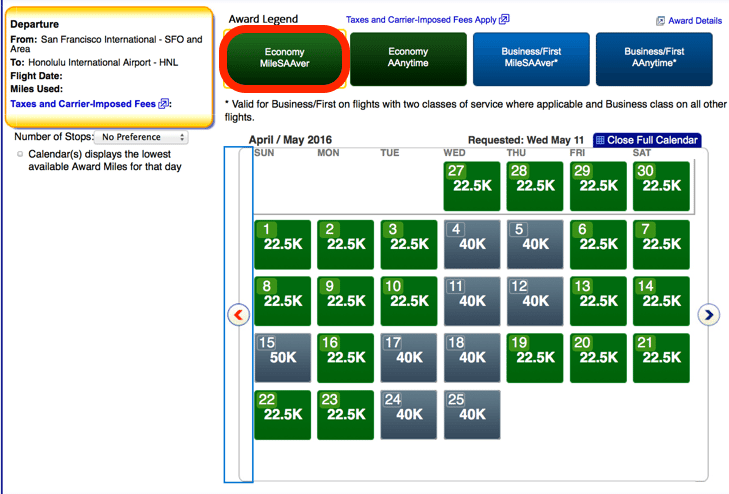The height and width of the screenshot is (494, 729).
Task: Choose May 17 at 40K miles
Action: (x=409, y=358)
